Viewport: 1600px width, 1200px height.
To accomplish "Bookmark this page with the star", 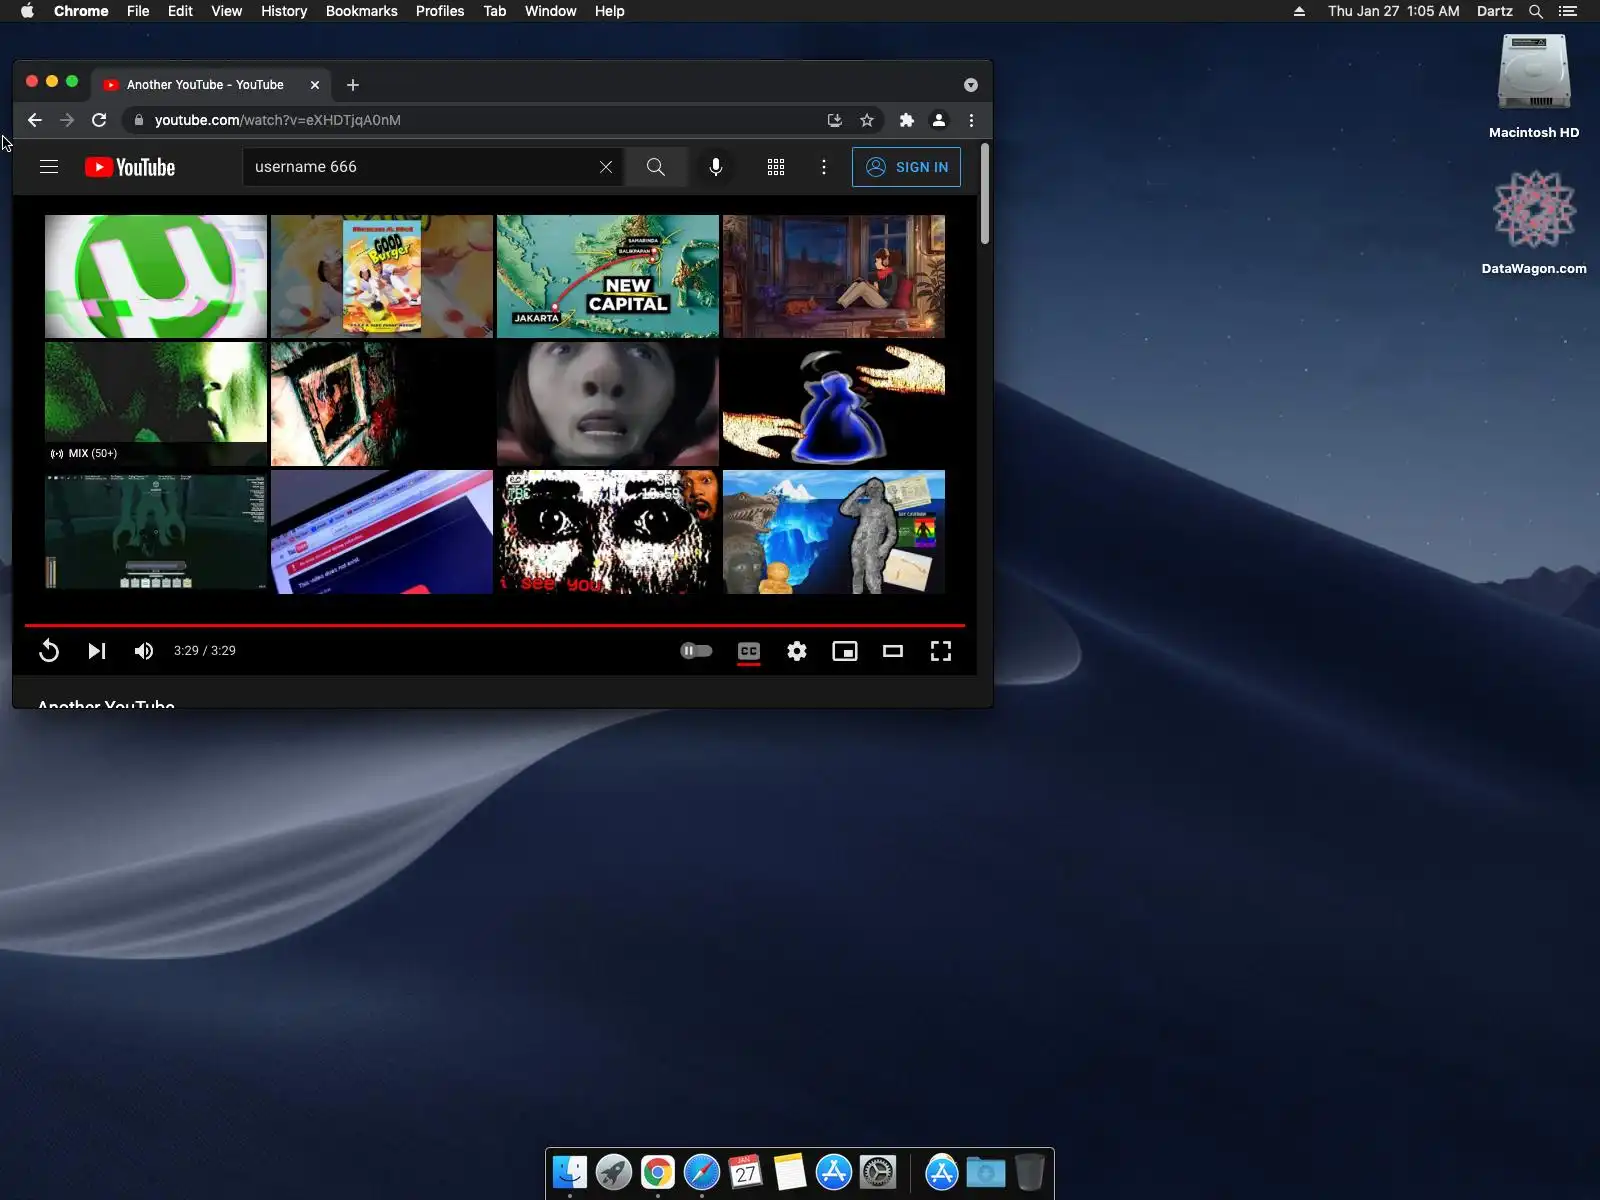I will (x=867, y=120).
